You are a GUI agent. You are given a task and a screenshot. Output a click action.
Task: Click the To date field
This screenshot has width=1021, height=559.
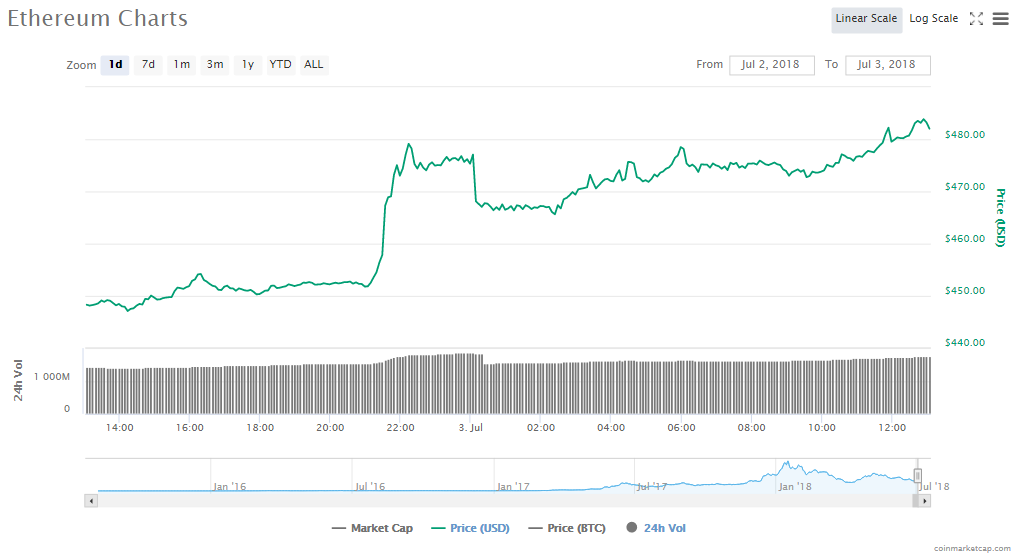pyautogui.click(x=887, y=65)
